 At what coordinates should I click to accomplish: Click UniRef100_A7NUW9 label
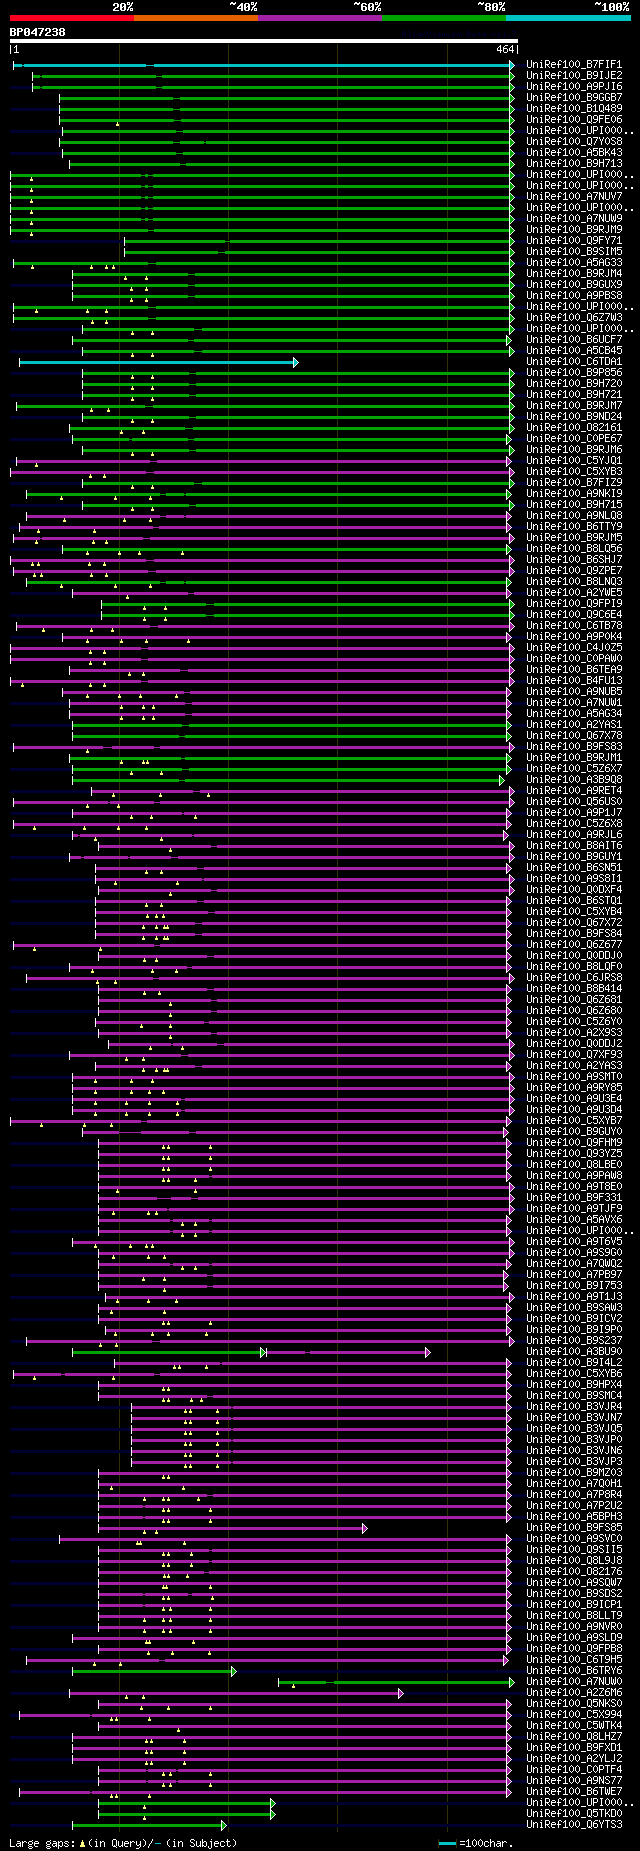574,219
